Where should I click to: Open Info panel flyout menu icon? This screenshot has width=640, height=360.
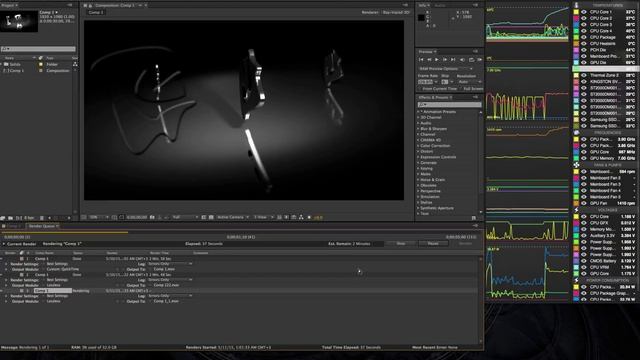coord(476,5)
